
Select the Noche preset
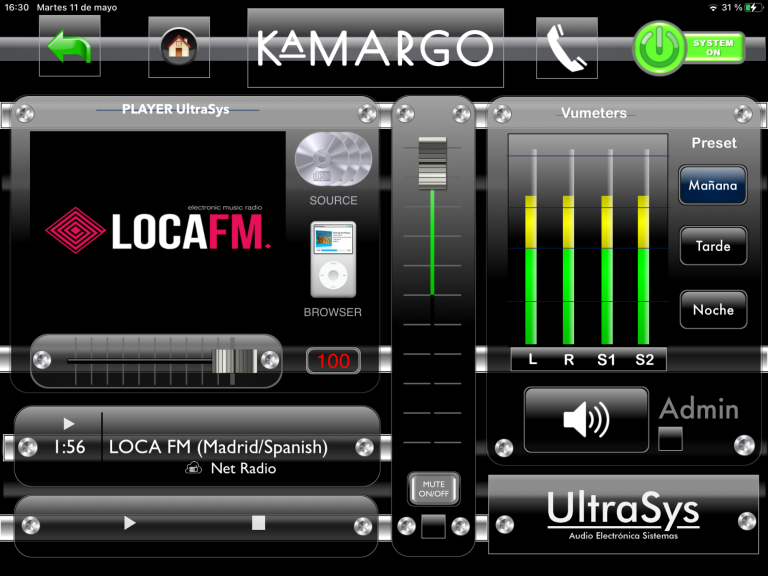click(x=713, y=310)
